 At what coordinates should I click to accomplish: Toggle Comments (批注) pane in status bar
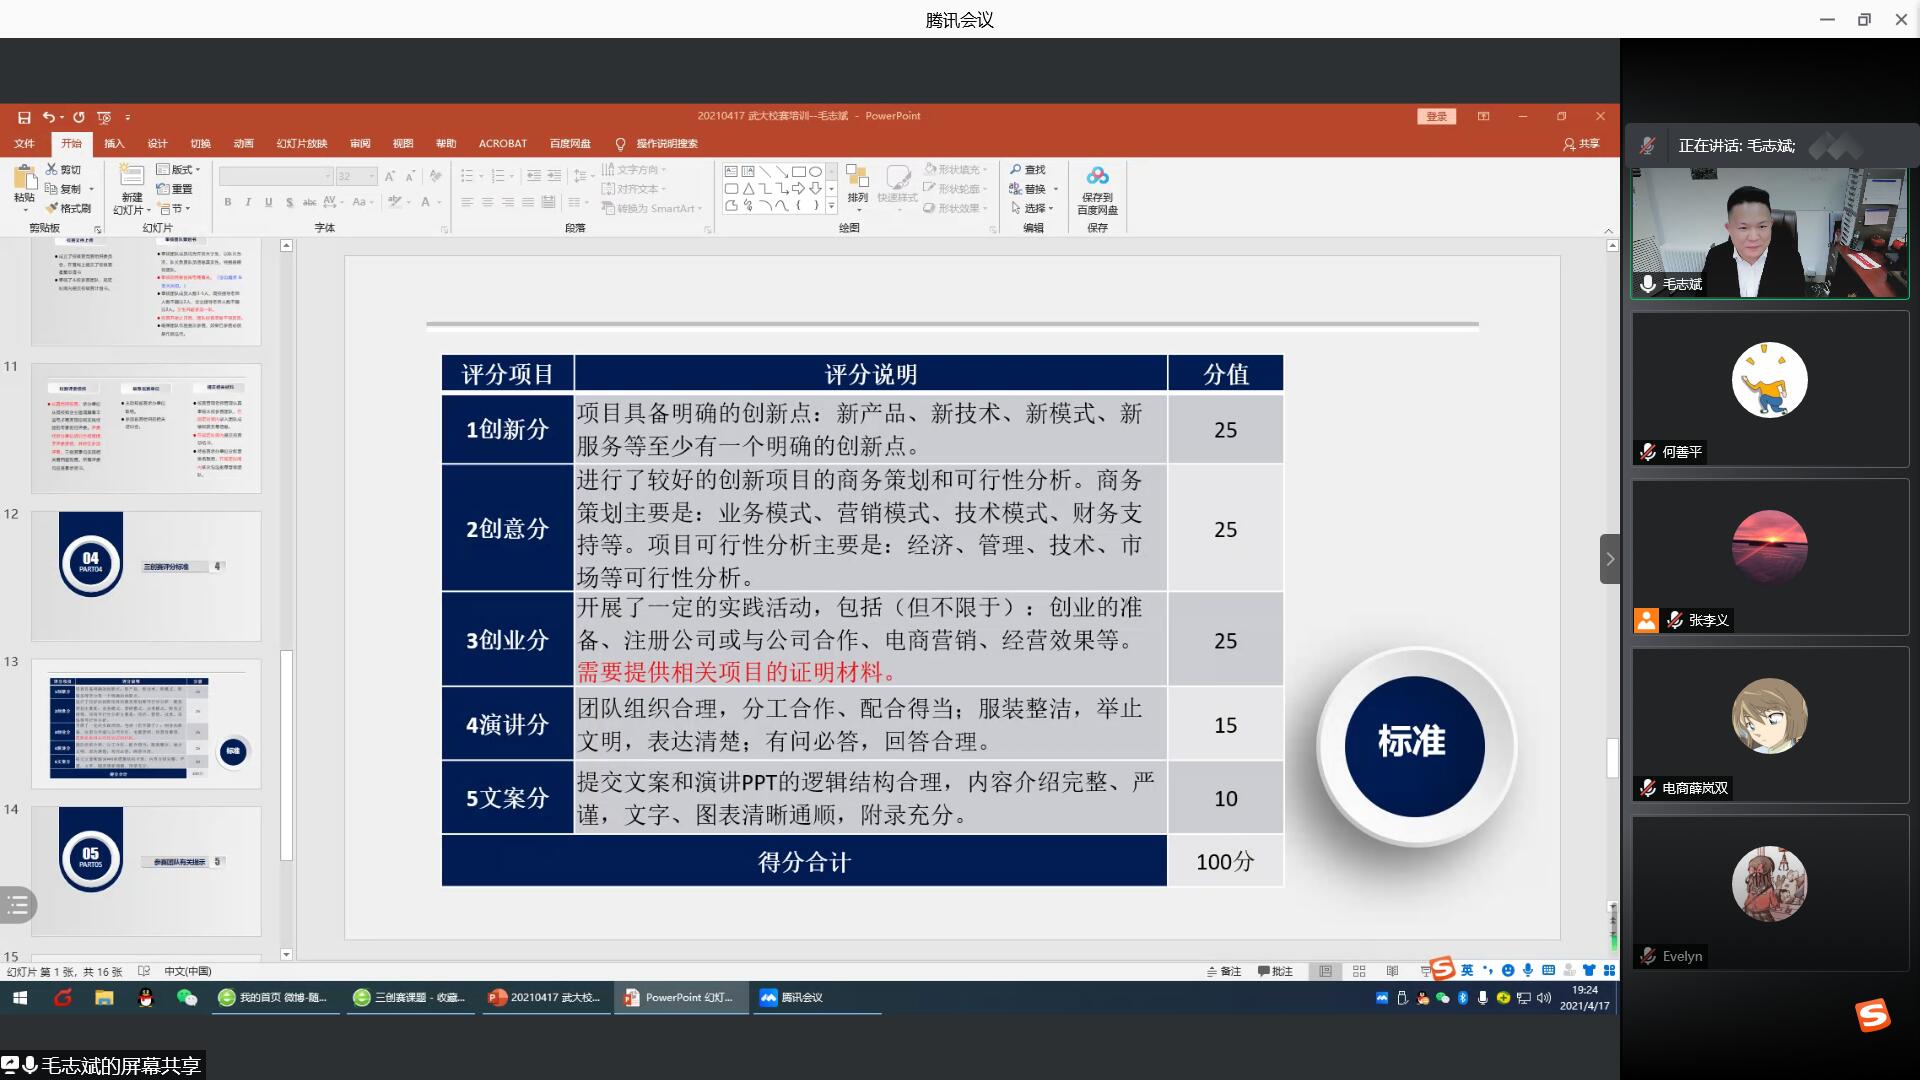pos(1275,971)
